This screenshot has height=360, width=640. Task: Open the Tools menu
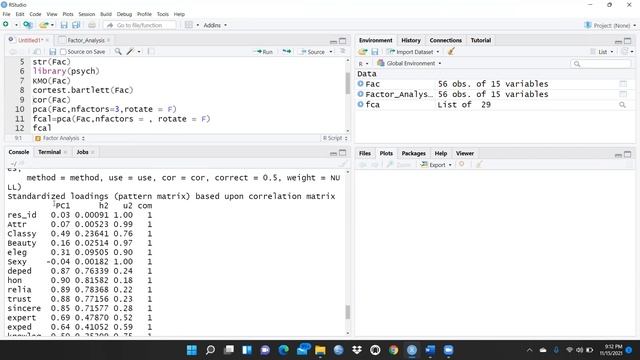162,14
